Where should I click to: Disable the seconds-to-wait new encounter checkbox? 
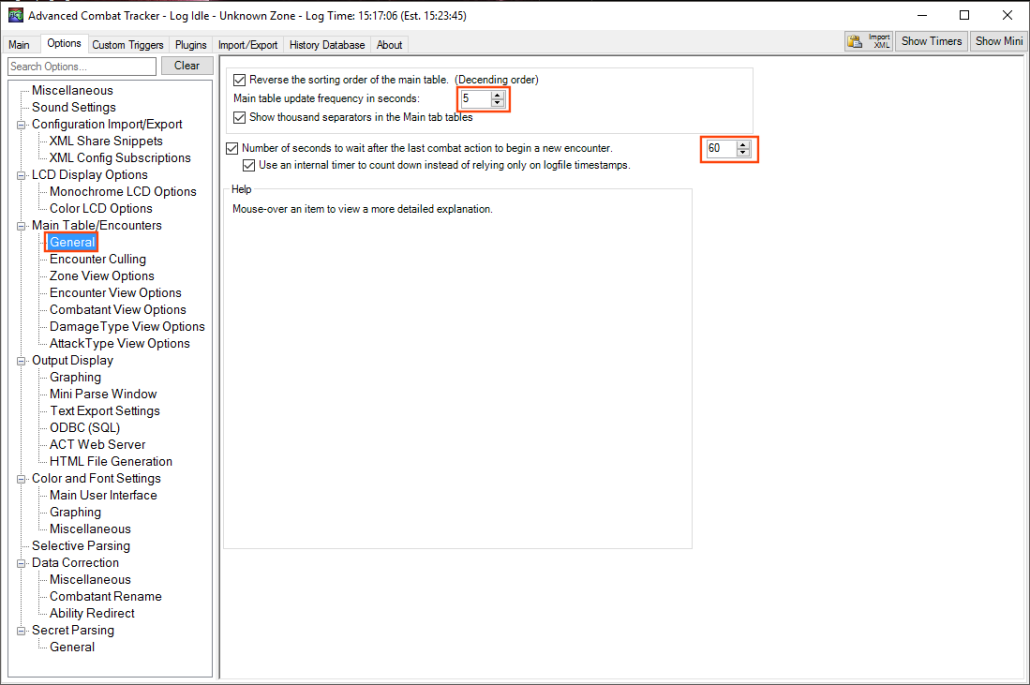[232, 148]
